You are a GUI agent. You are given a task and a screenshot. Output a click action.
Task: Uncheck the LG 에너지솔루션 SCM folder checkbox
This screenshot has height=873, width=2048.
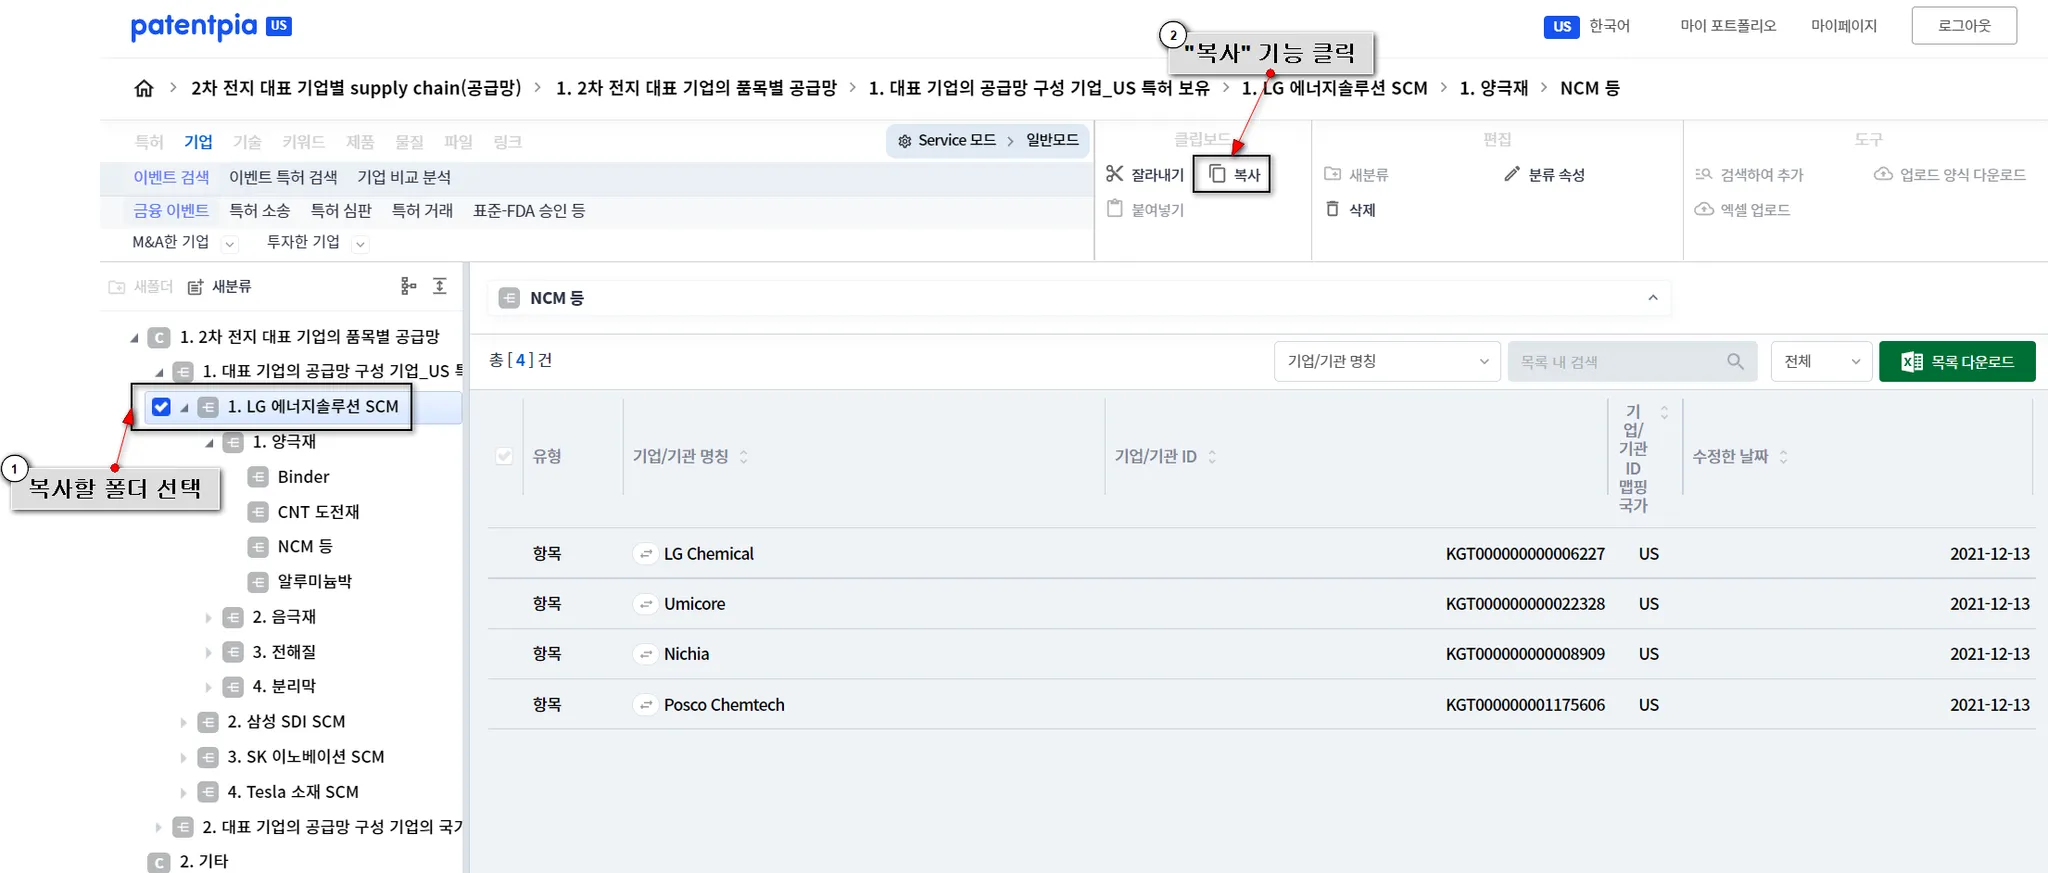pos(161,407)
